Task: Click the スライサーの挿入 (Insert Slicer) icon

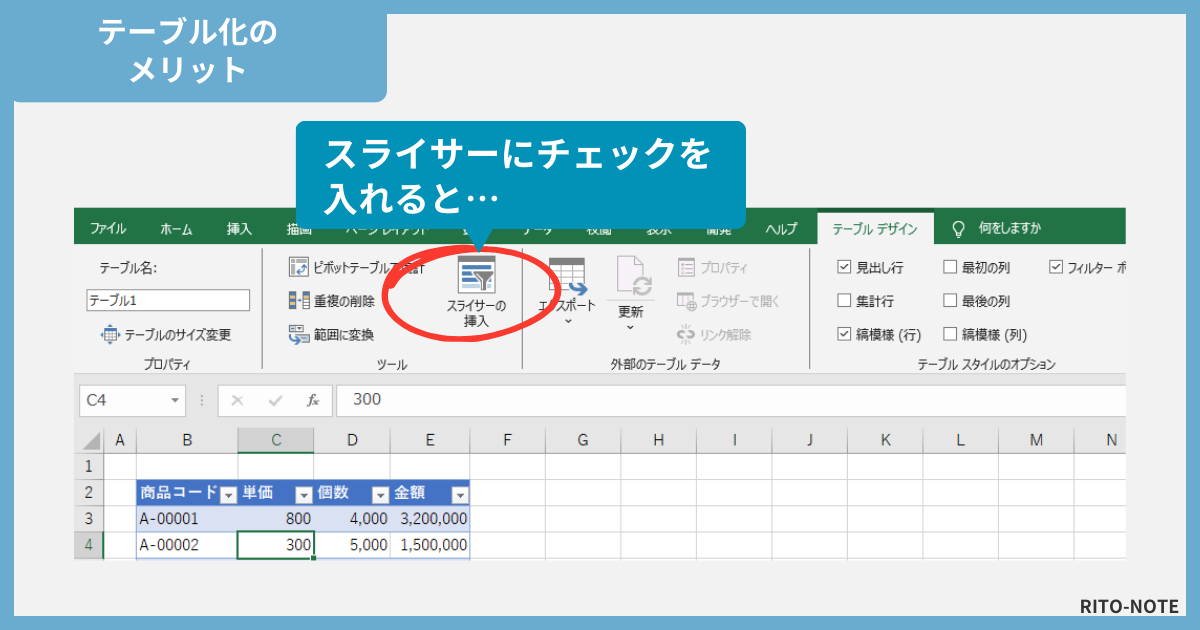Action: (475, 276)
